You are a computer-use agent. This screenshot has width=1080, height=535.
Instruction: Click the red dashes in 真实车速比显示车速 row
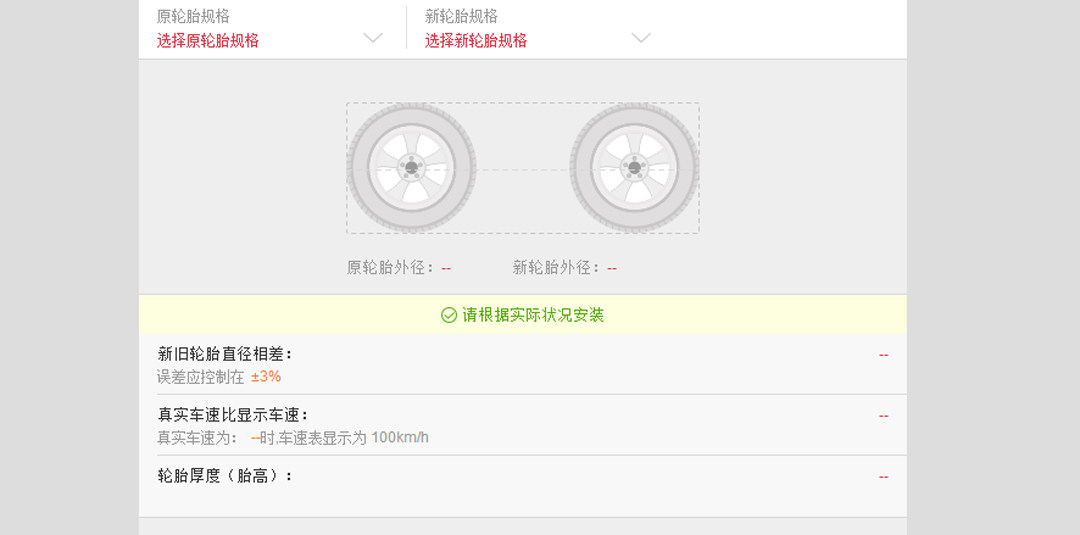(883, 416)
